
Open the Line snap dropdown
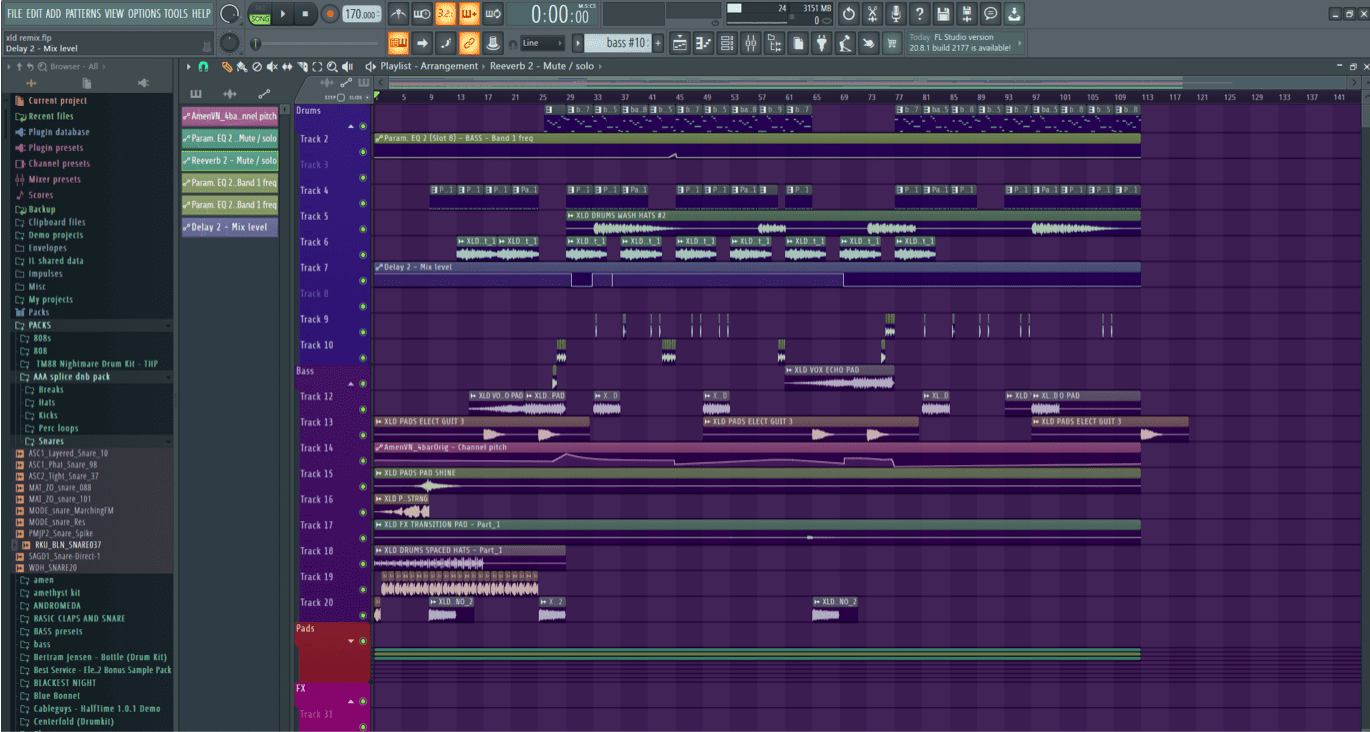tap(541, 43)
